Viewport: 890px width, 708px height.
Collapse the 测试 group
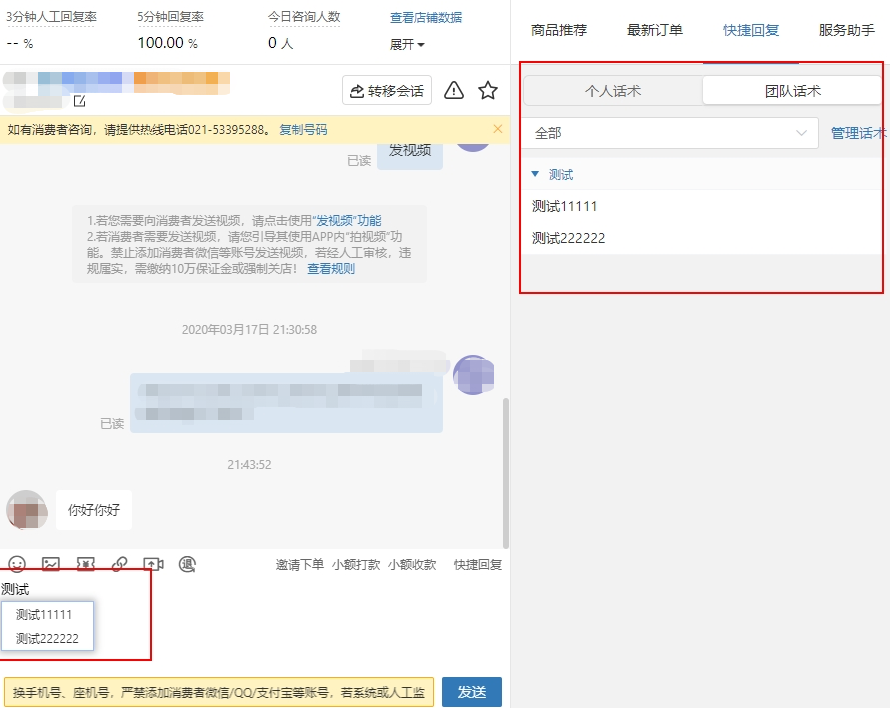535,175
